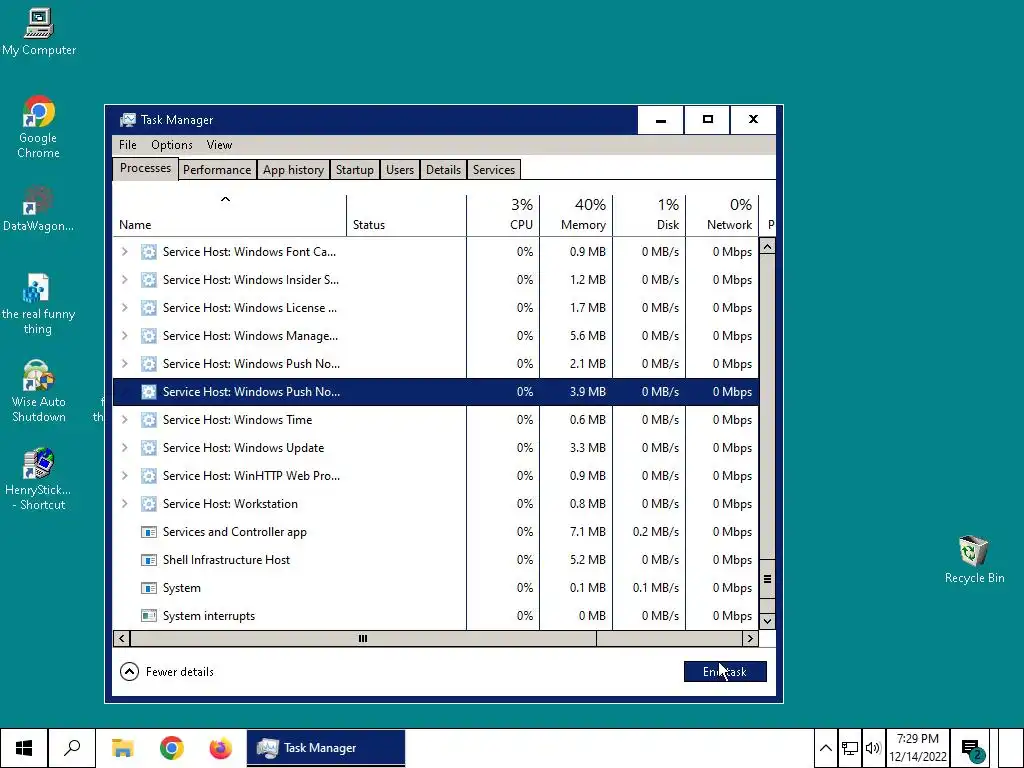Screen dimensions: 1024x768
Task: Click the 7.1 MB memory cell
Action: pos(576,532)
